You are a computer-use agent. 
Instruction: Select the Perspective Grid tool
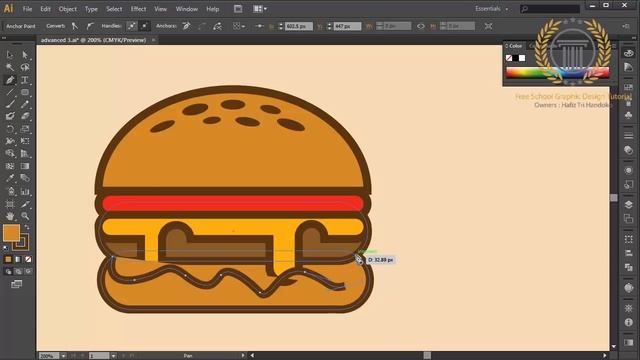click(25, 153)
